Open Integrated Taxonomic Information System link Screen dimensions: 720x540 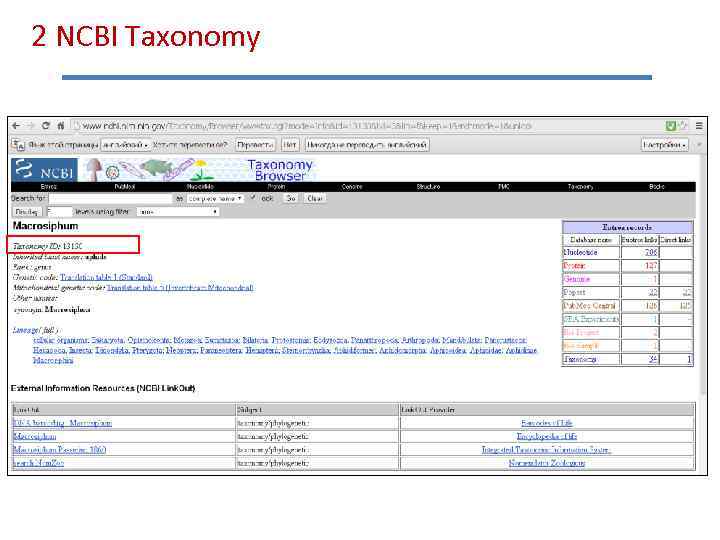click(546, 450)
